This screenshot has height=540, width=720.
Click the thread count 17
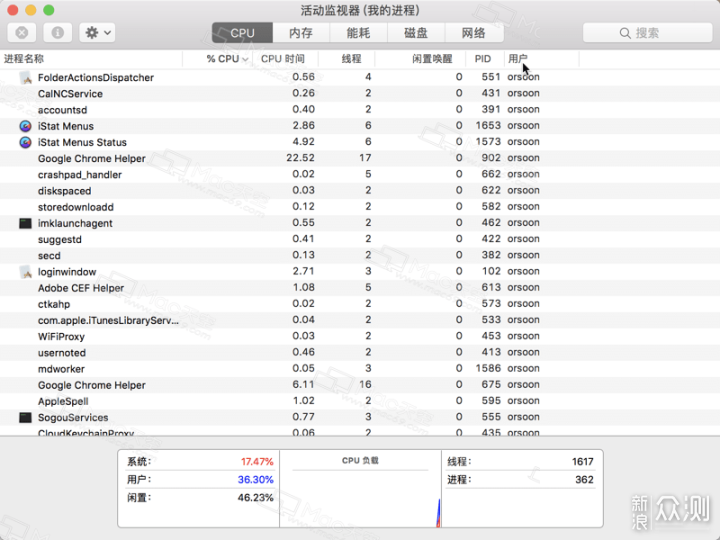tap(365, 158)
